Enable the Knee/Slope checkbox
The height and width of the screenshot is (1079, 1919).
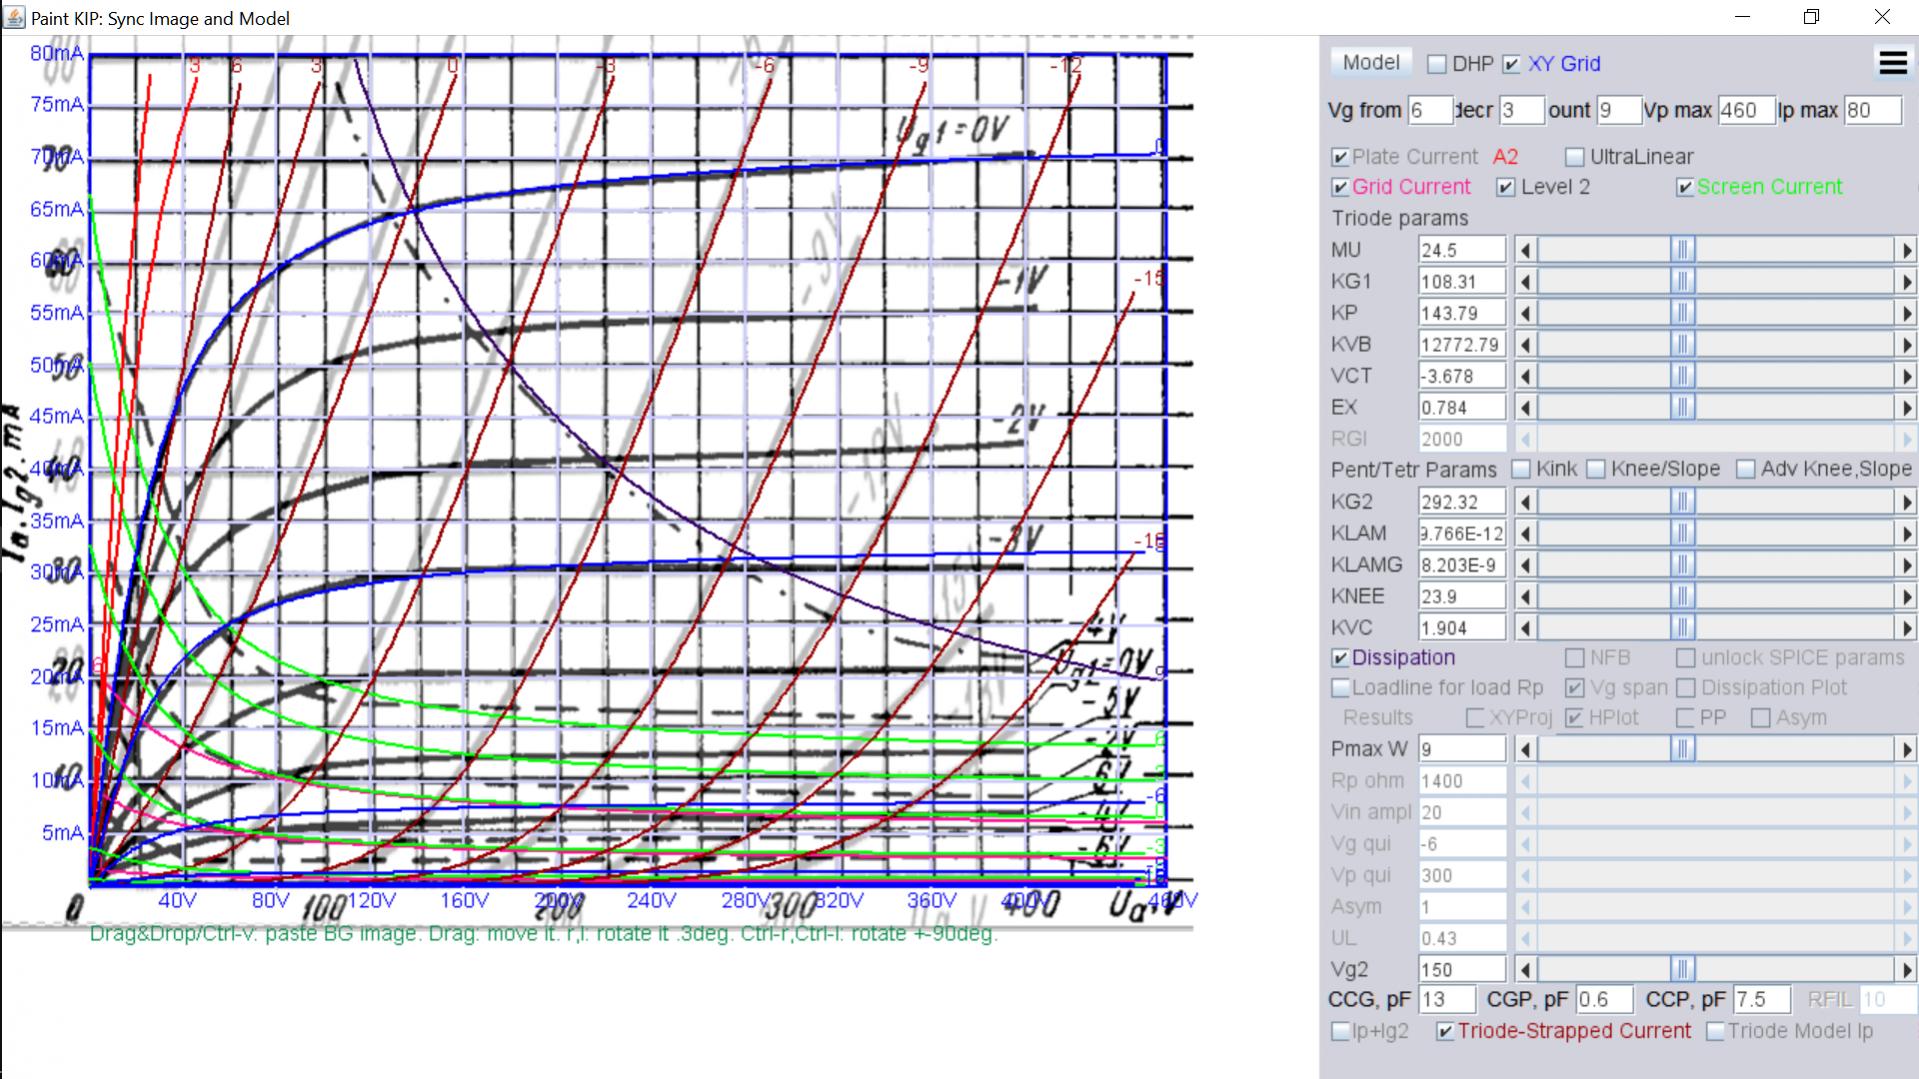(x=1596, y=469)
